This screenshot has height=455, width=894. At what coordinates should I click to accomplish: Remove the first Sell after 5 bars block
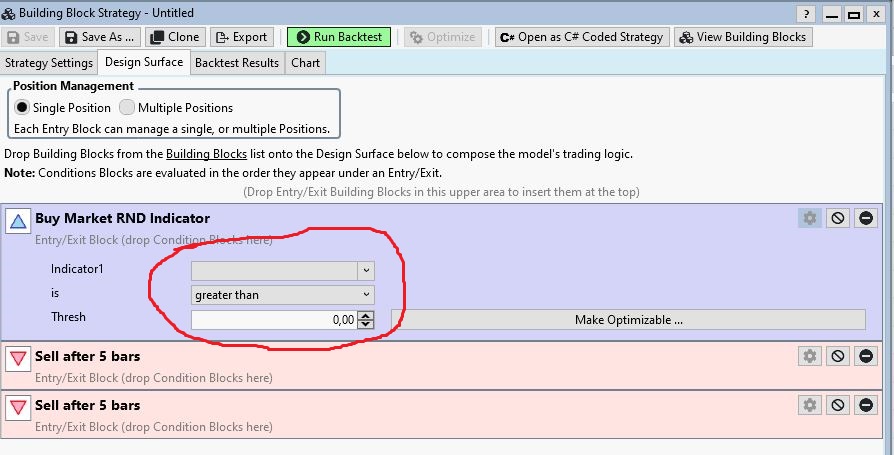click(865, 356)
